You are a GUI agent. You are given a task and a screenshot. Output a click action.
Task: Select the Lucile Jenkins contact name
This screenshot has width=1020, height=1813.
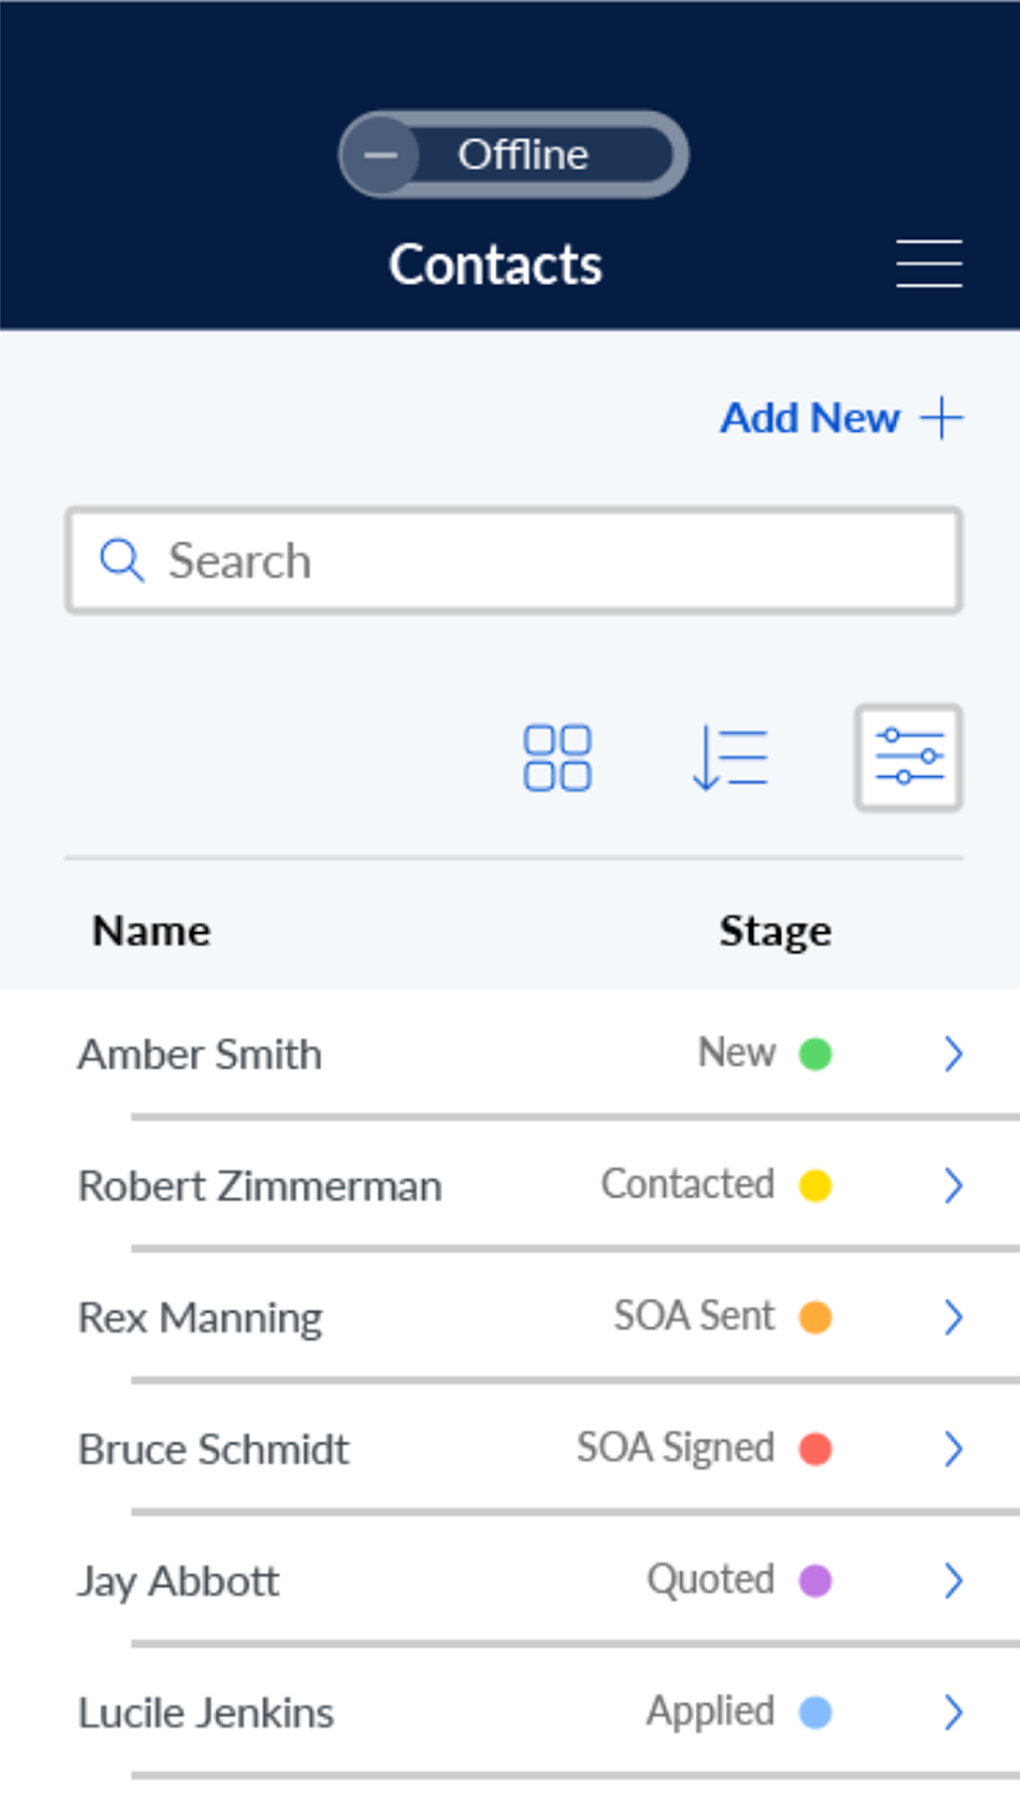[206, 1713]
